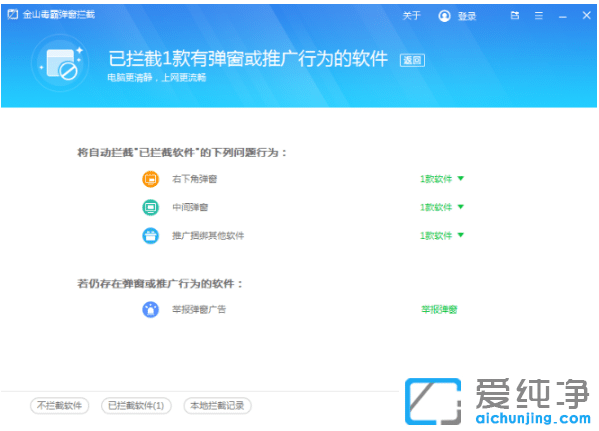Switch to 不拦截软件 tab
The image size is (599, 431).
(x=60, y=405)
